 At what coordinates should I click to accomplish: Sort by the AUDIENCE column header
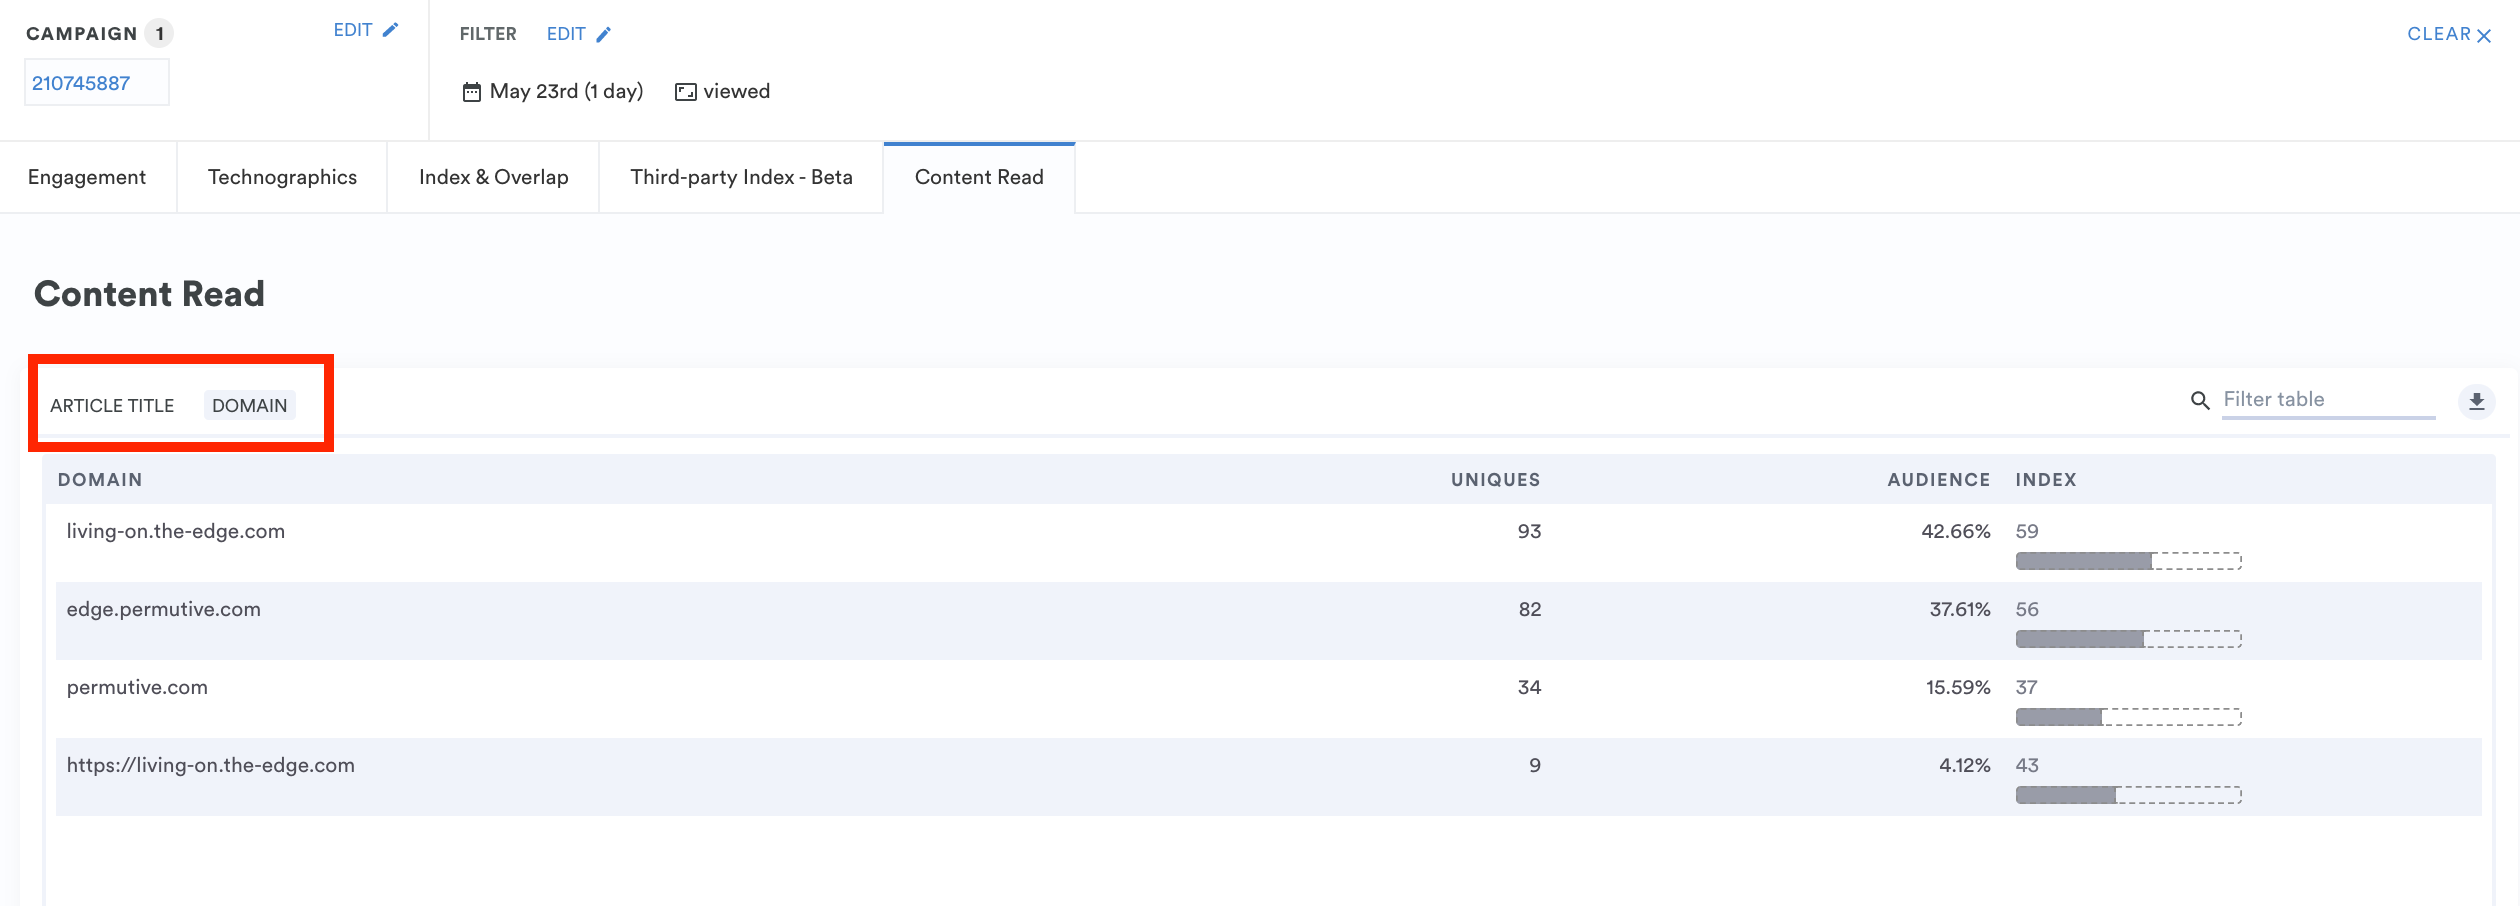click(x=1939, y=480)
